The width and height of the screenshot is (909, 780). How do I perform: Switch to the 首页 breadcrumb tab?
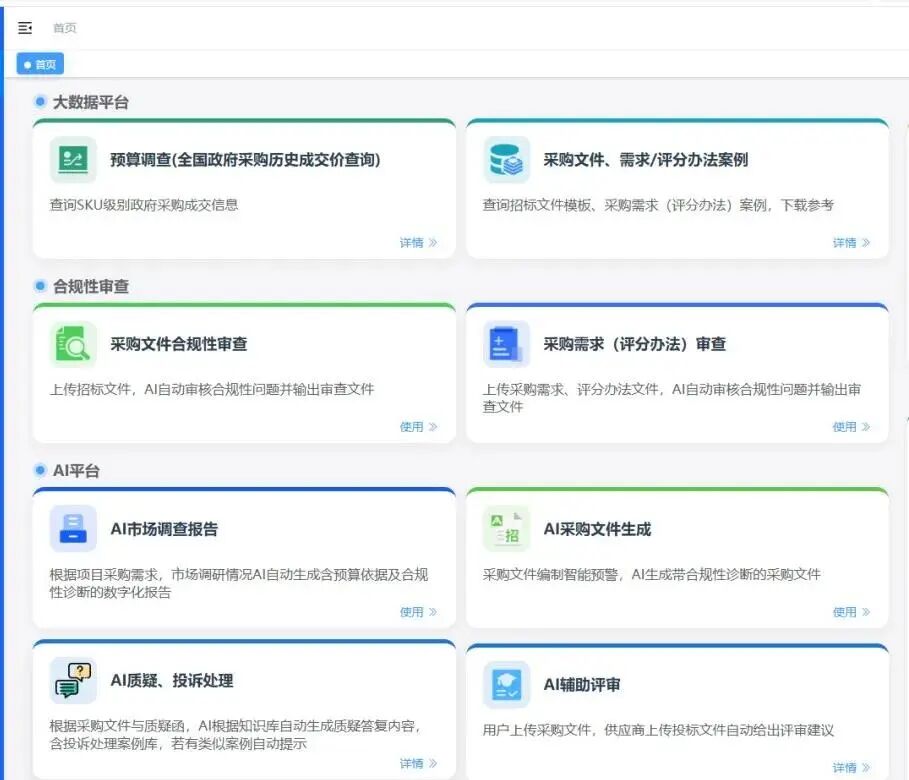[x=65, y=28]
